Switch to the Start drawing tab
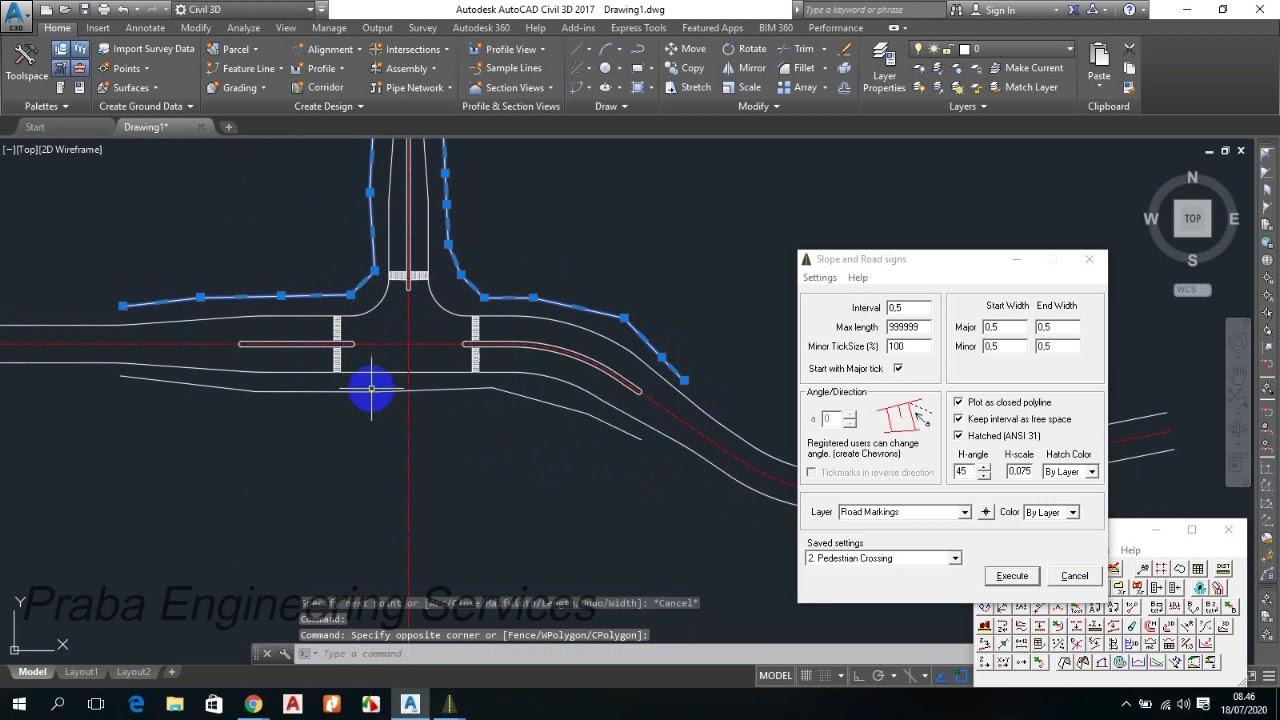Screen dimensions: 1280x720 pyautogui.click(x=35, y=127)
